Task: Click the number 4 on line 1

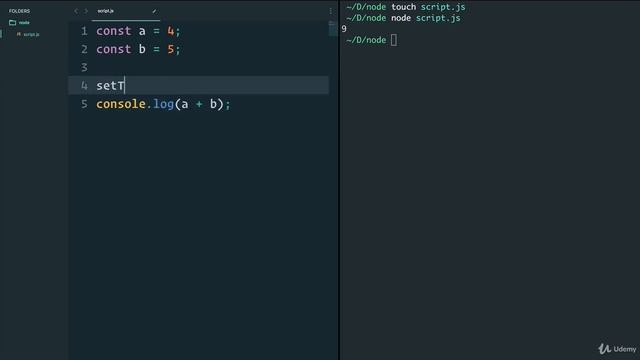Action: [171, 31]
